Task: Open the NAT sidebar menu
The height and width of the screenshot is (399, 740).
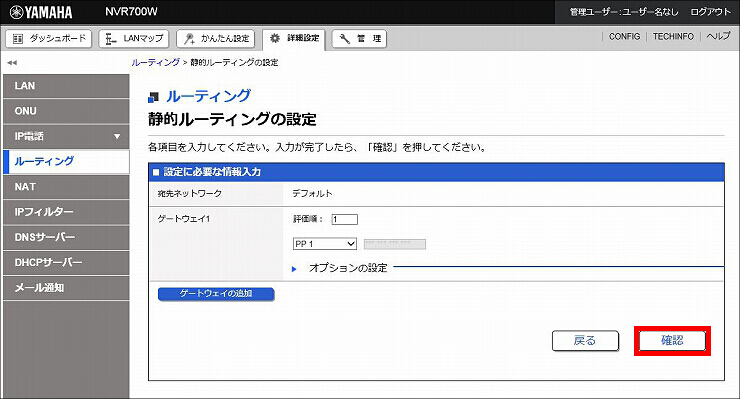Action: coord(66,187)
